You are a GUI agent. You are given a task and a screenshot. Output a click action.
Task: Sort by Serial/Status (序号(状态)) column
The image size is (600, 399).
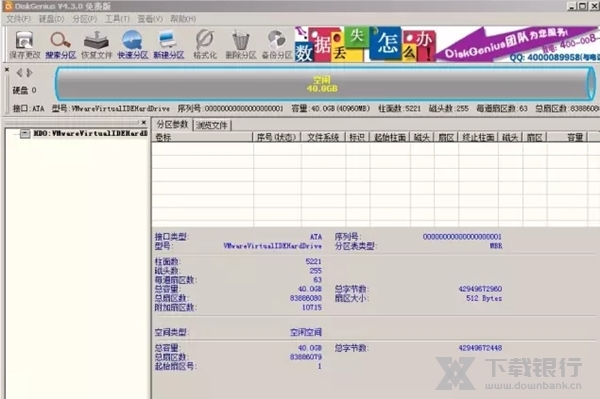click(x=277, y=137)
